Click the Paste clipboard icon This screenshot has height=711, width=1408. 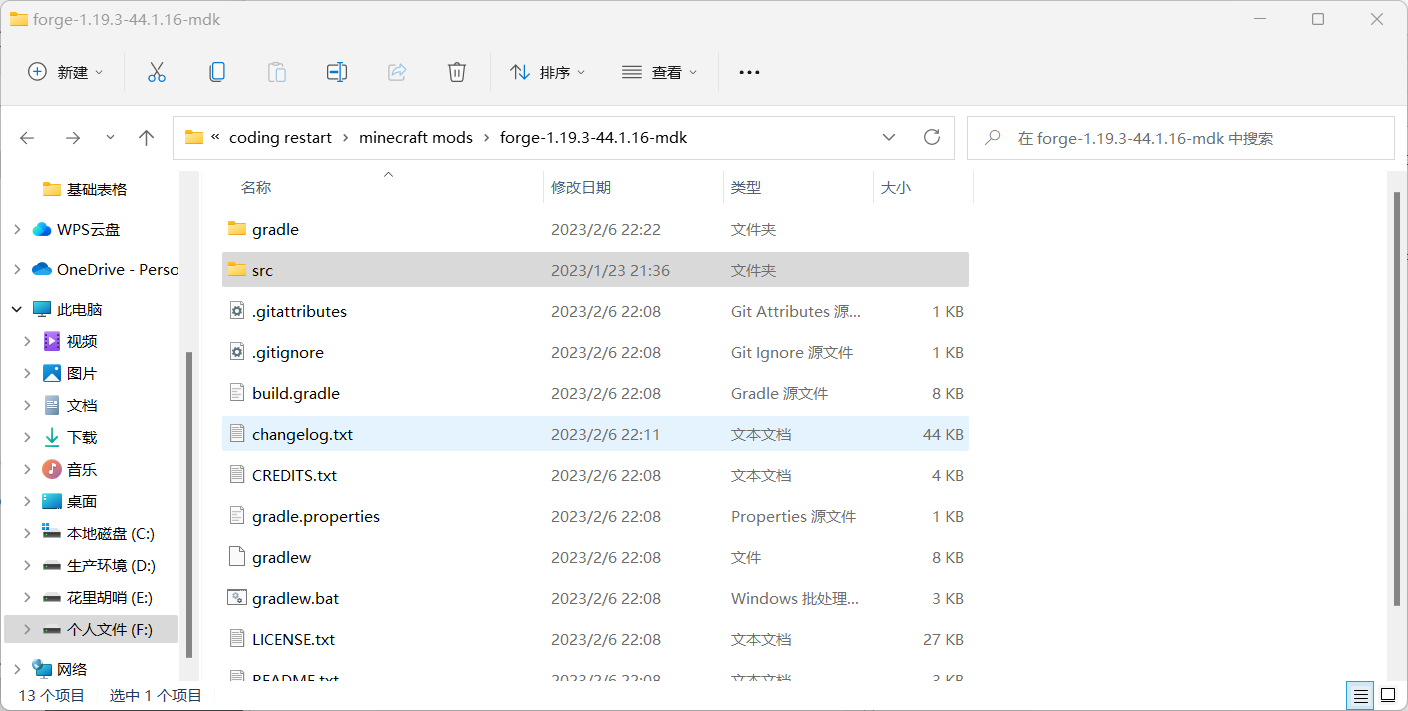(277, 72)
